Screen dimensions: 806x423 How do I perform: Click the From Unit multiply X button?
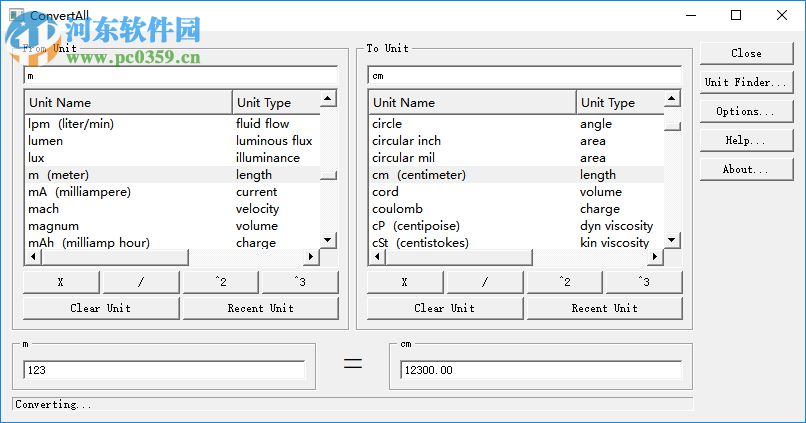click(61, 282)
